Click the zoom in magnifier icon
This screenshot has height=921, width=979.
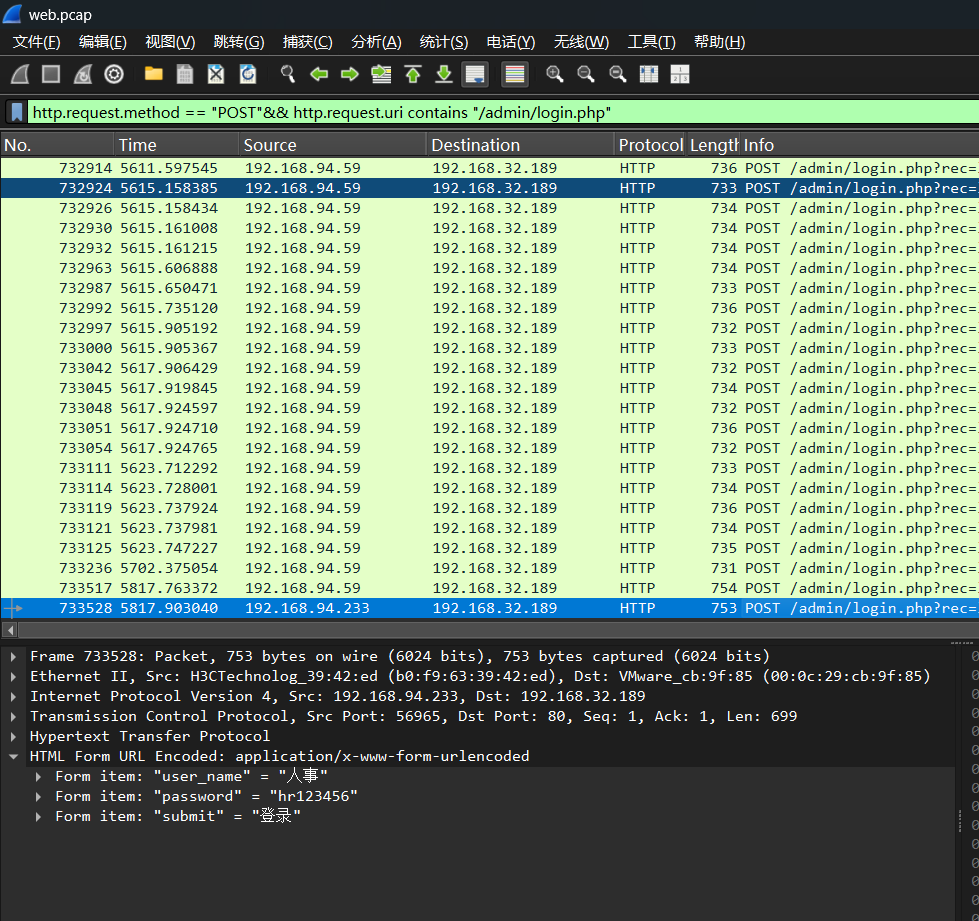(554, 74)
